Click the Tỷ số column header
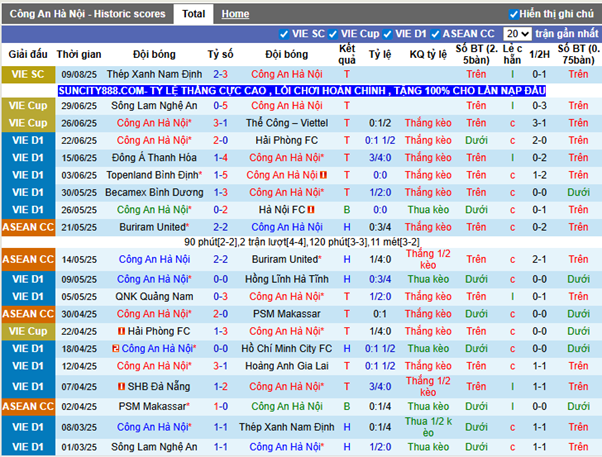This screenshot has height=457, width=602. click(220, 55)
